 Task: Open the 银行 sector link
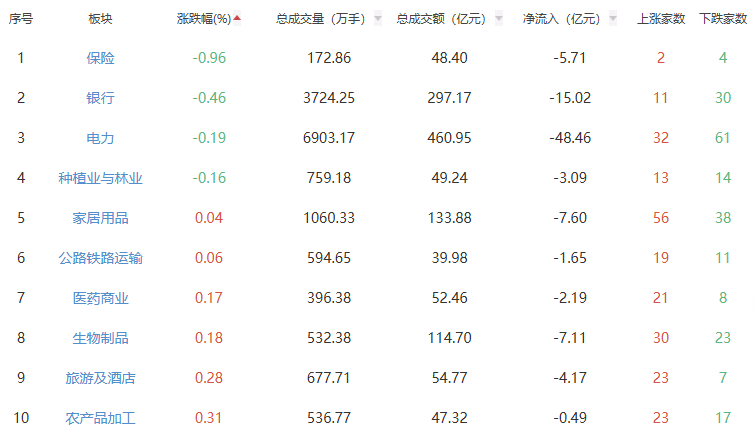[x=100, y=98]
